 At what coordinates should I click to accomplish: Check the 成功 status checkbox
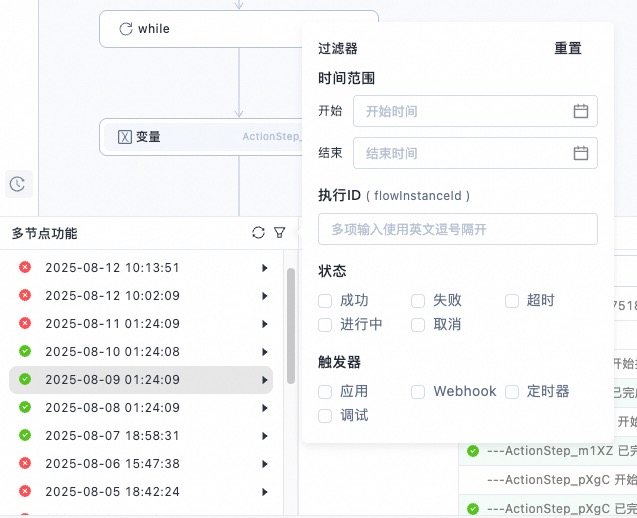tap(325, 301)
